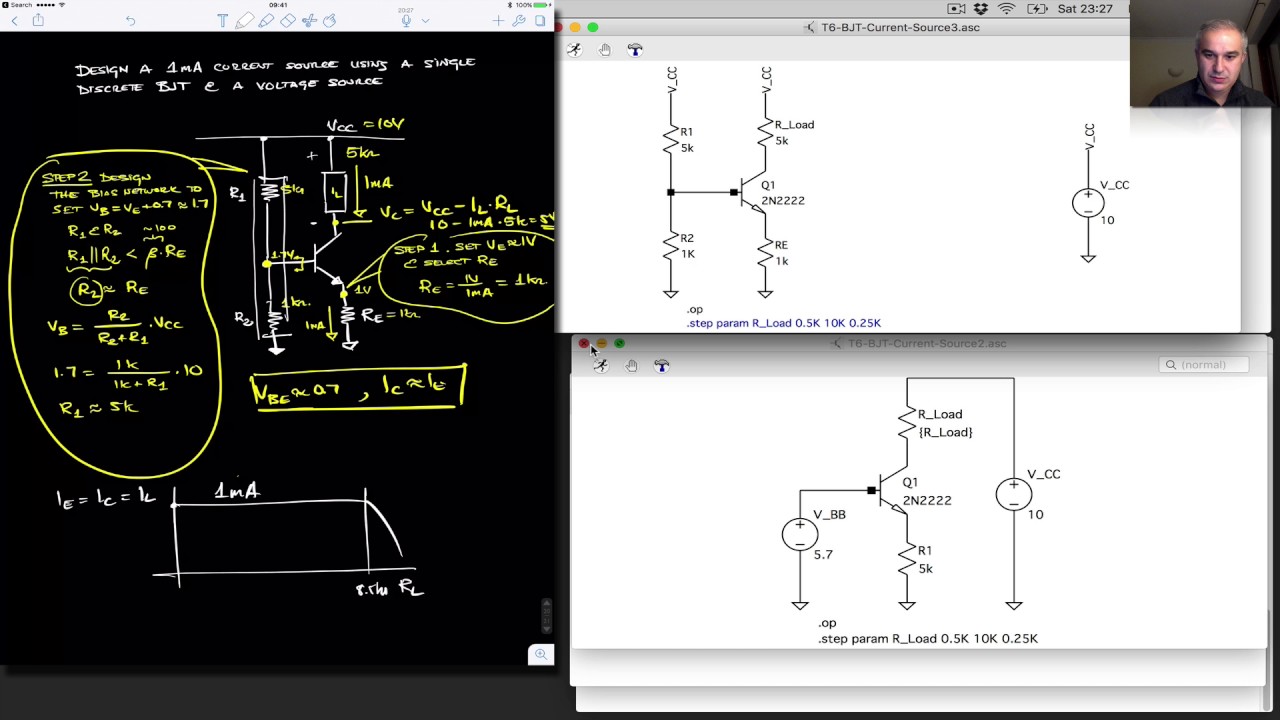The height and width of the screenshot is (720, 1280).
Task: Select resistor R1 5k in Current-Source3 schematic
Action: tap(671, 139)
